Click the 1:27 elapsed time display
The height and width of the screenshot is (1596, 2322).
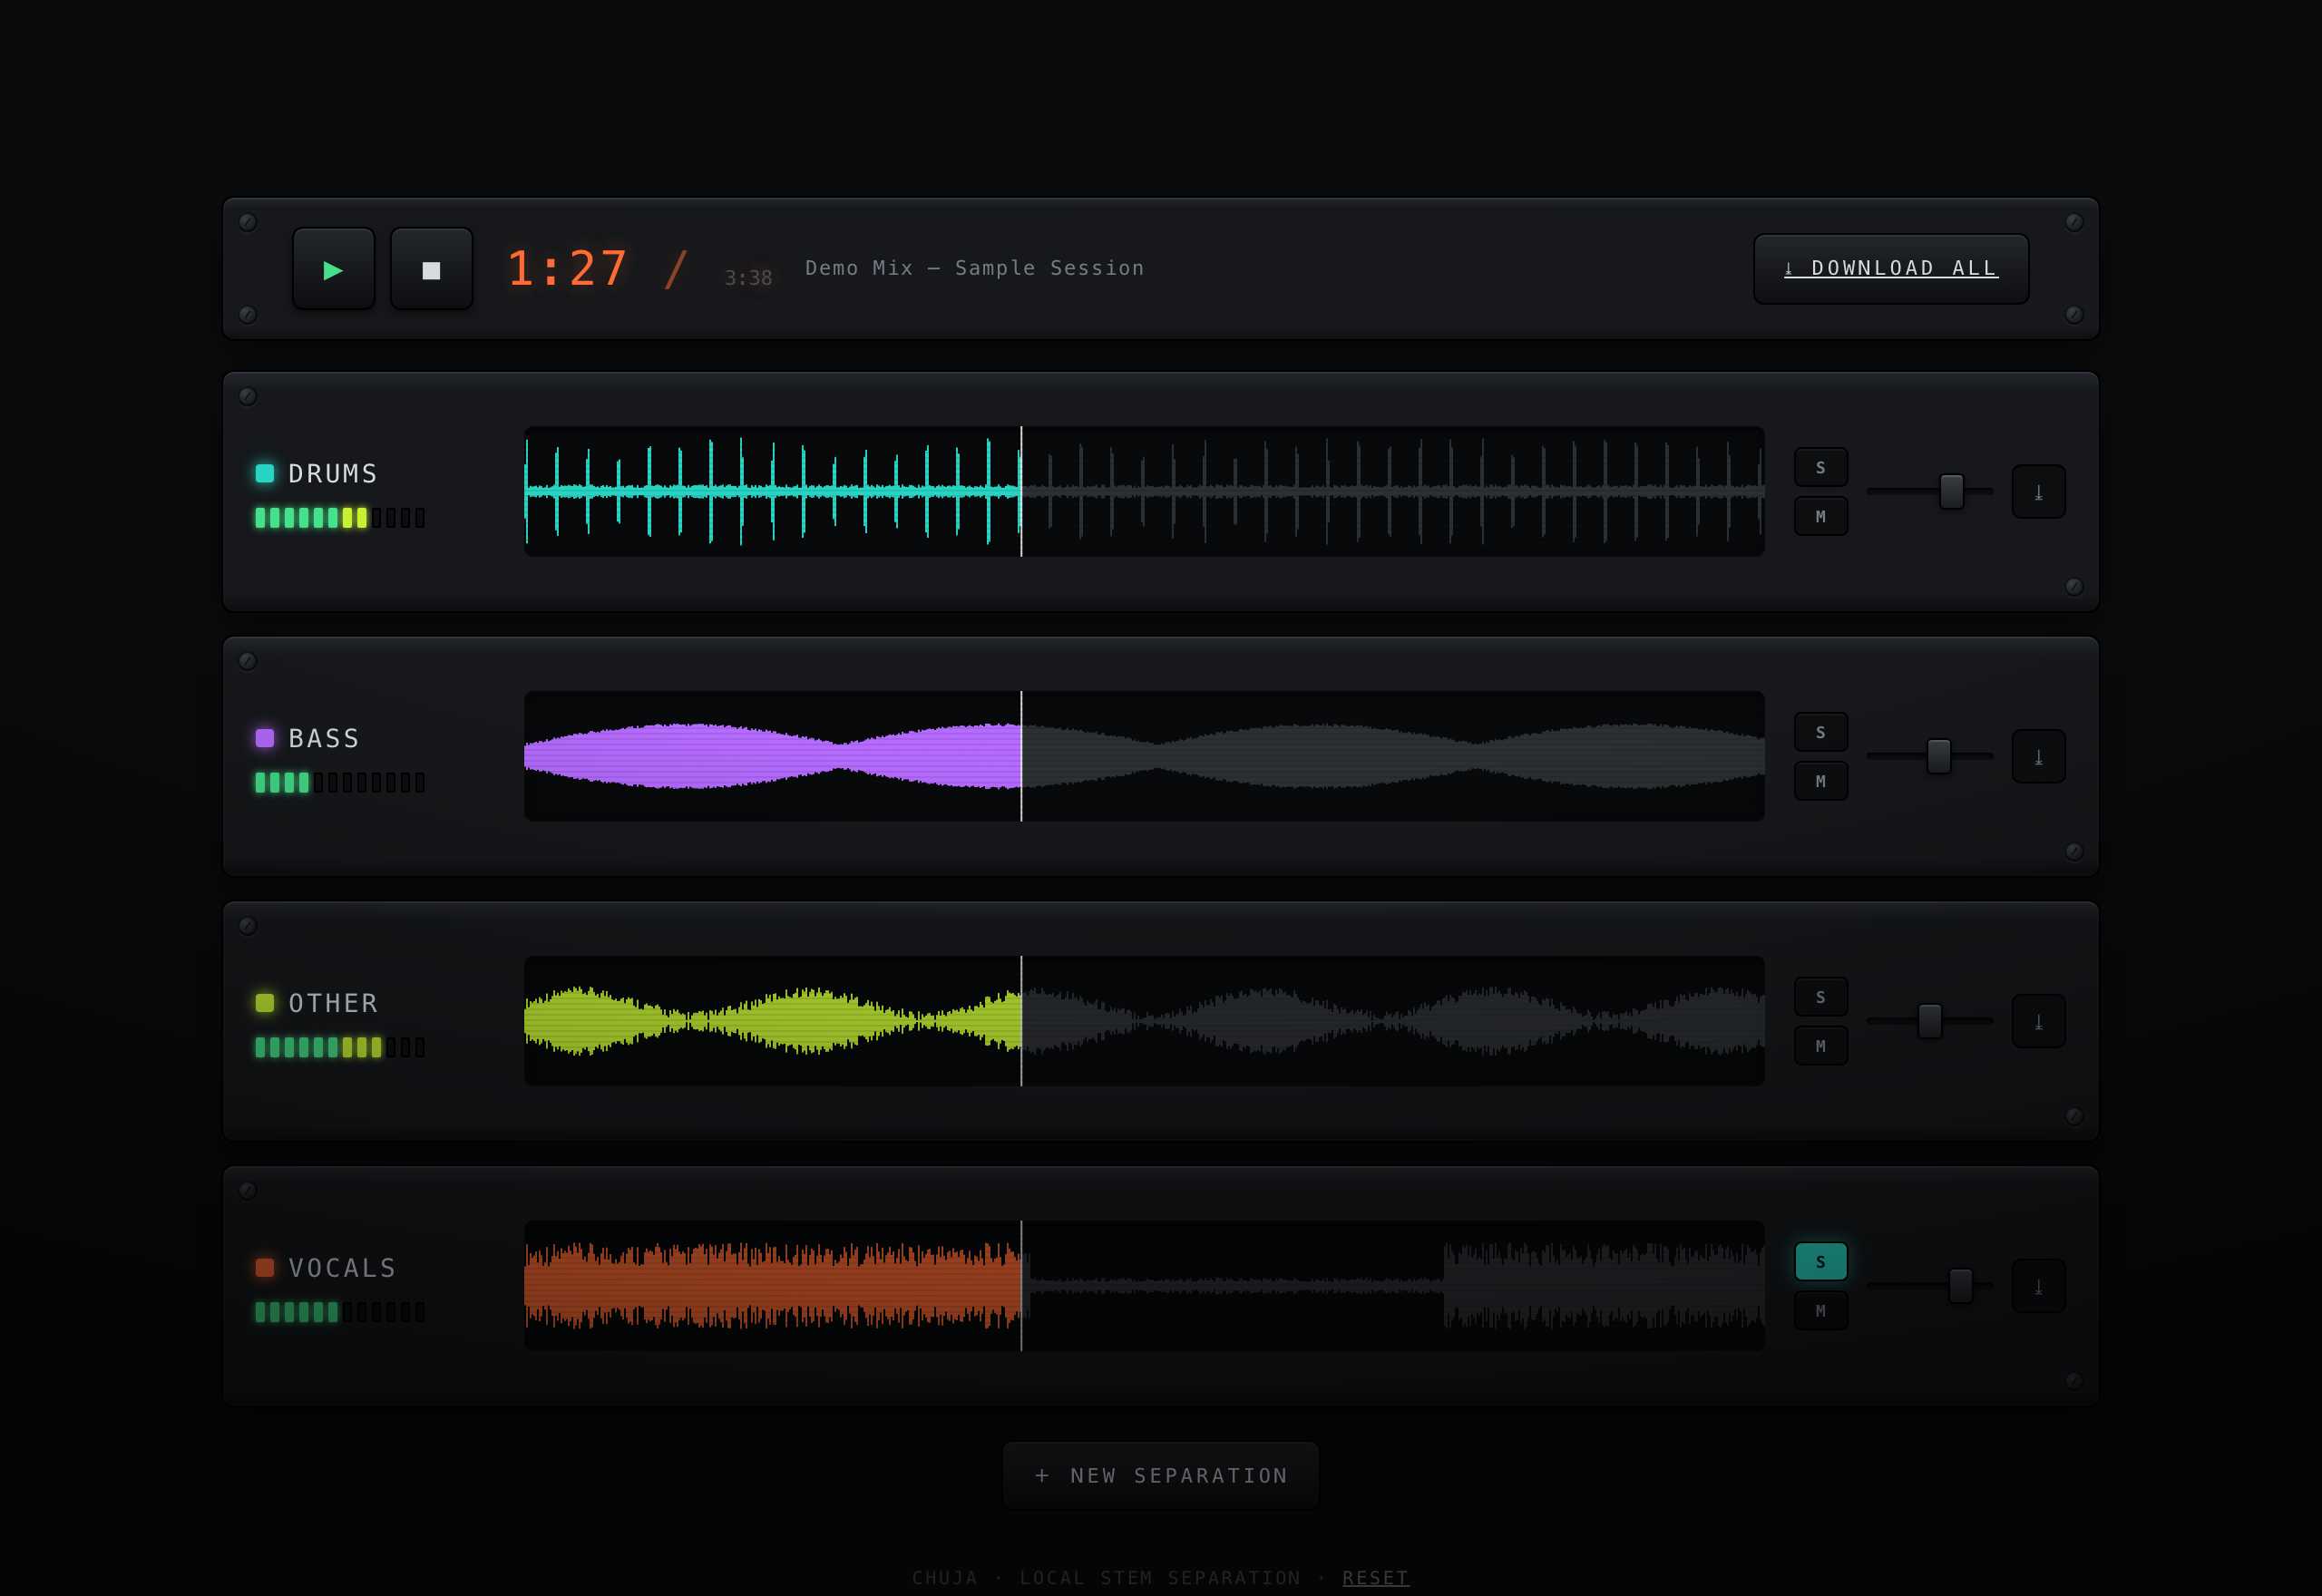tap(568, 268)
